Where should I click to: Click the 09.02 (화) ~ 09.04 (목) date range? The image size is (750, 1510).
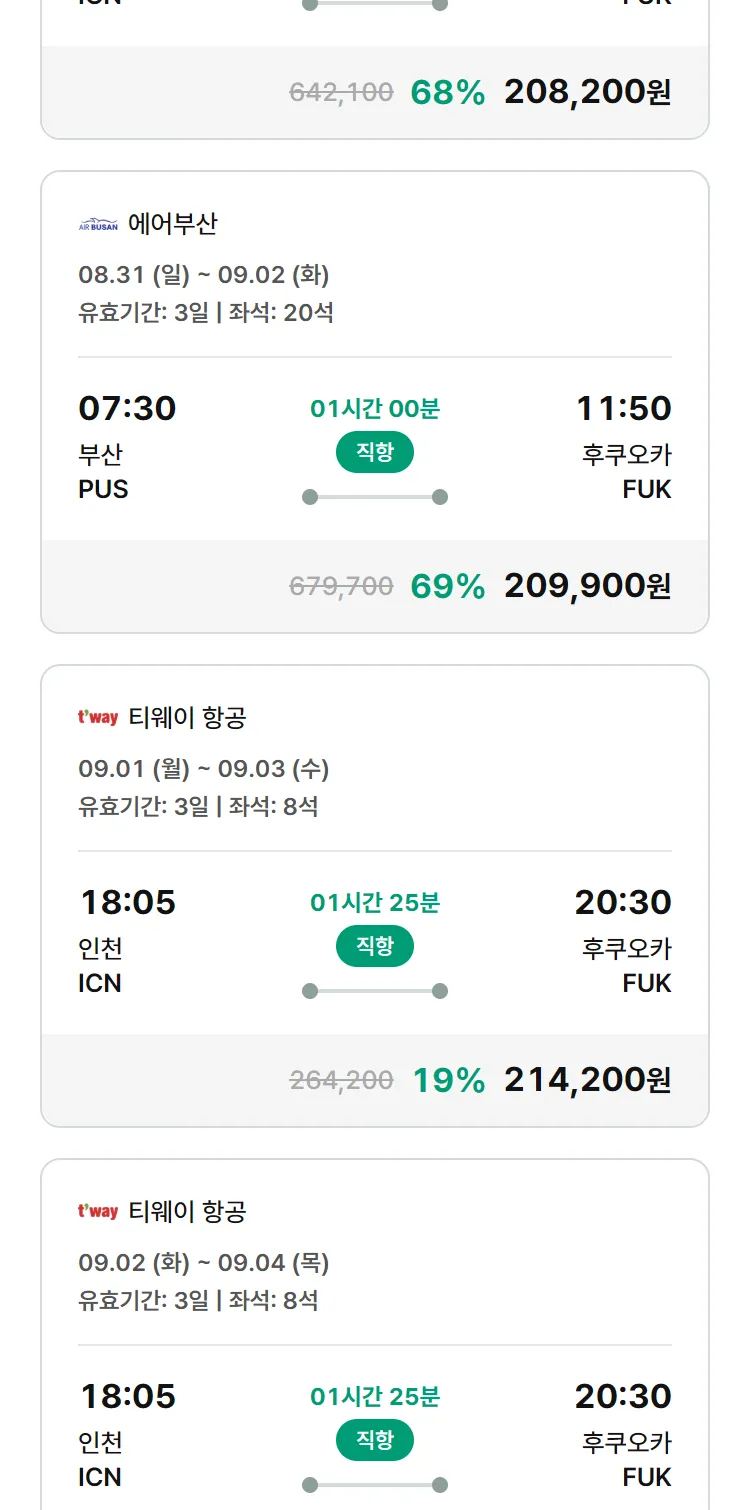[x=204, y=1263]
